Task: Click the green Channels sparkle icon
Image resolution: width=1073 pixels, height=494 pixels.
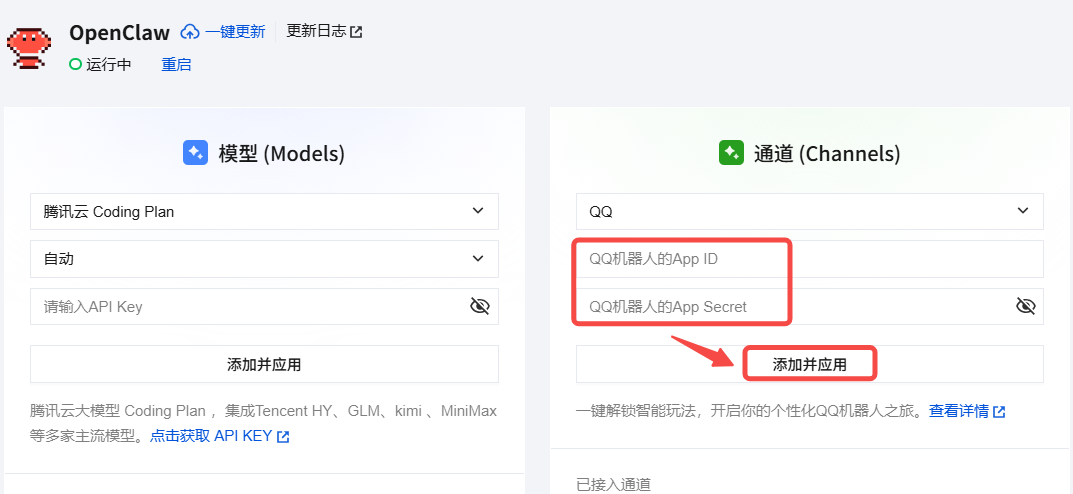Action: pyautogui.click(x=731, y=153)
